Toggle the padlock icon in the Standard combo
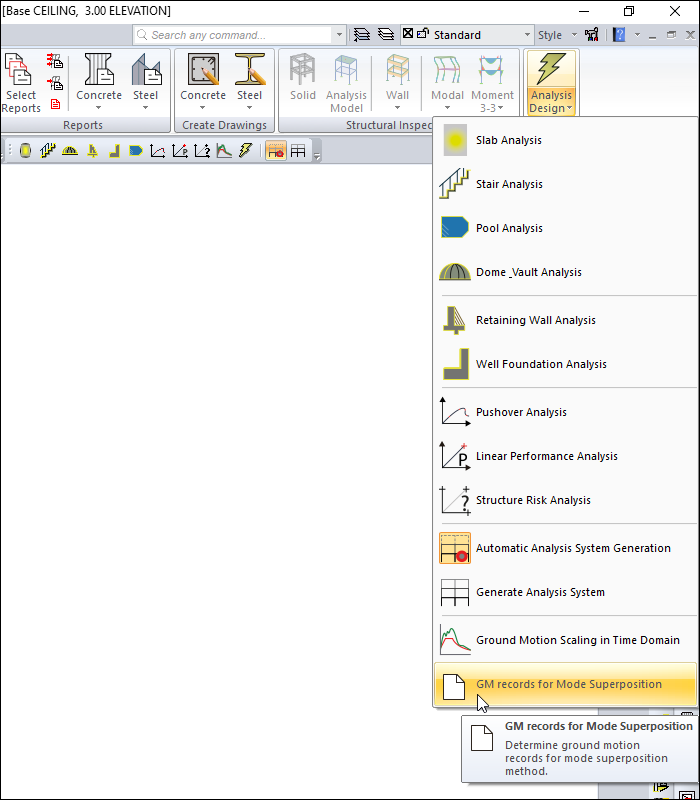 422,34
